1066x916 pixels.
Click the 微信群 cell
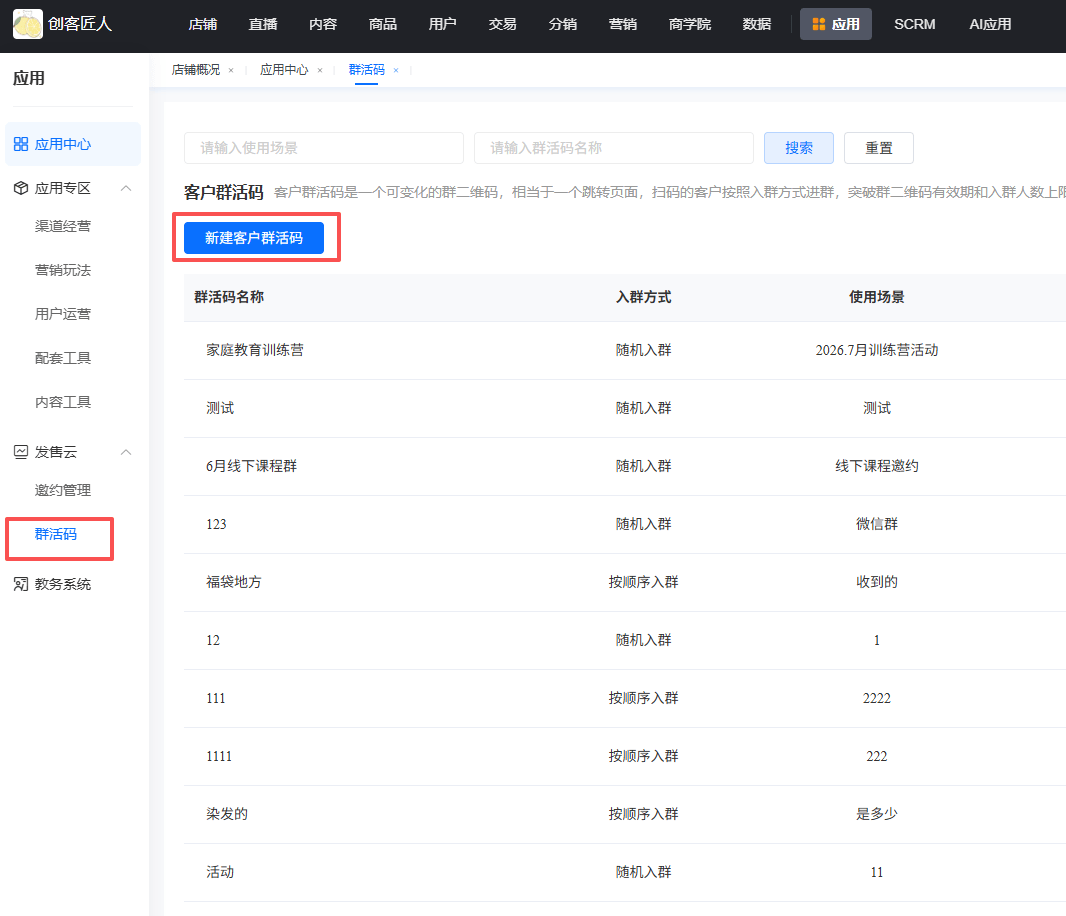click(x=876, y=524)
